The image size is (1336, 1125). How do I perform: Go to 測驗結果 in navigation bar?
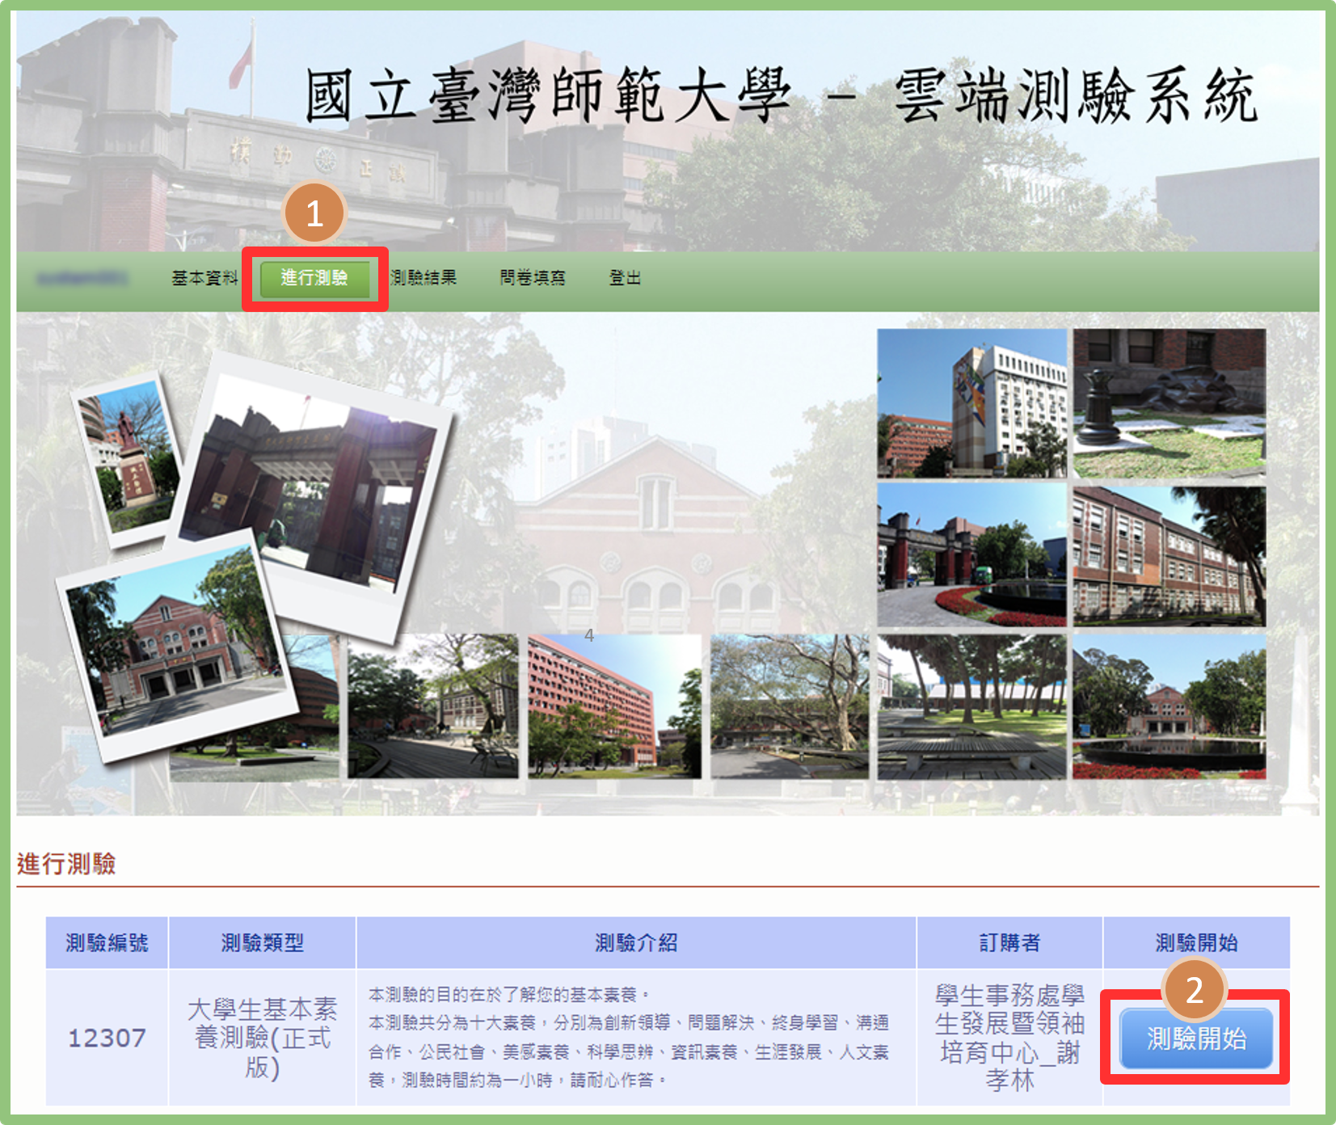(x=424, y=278)
